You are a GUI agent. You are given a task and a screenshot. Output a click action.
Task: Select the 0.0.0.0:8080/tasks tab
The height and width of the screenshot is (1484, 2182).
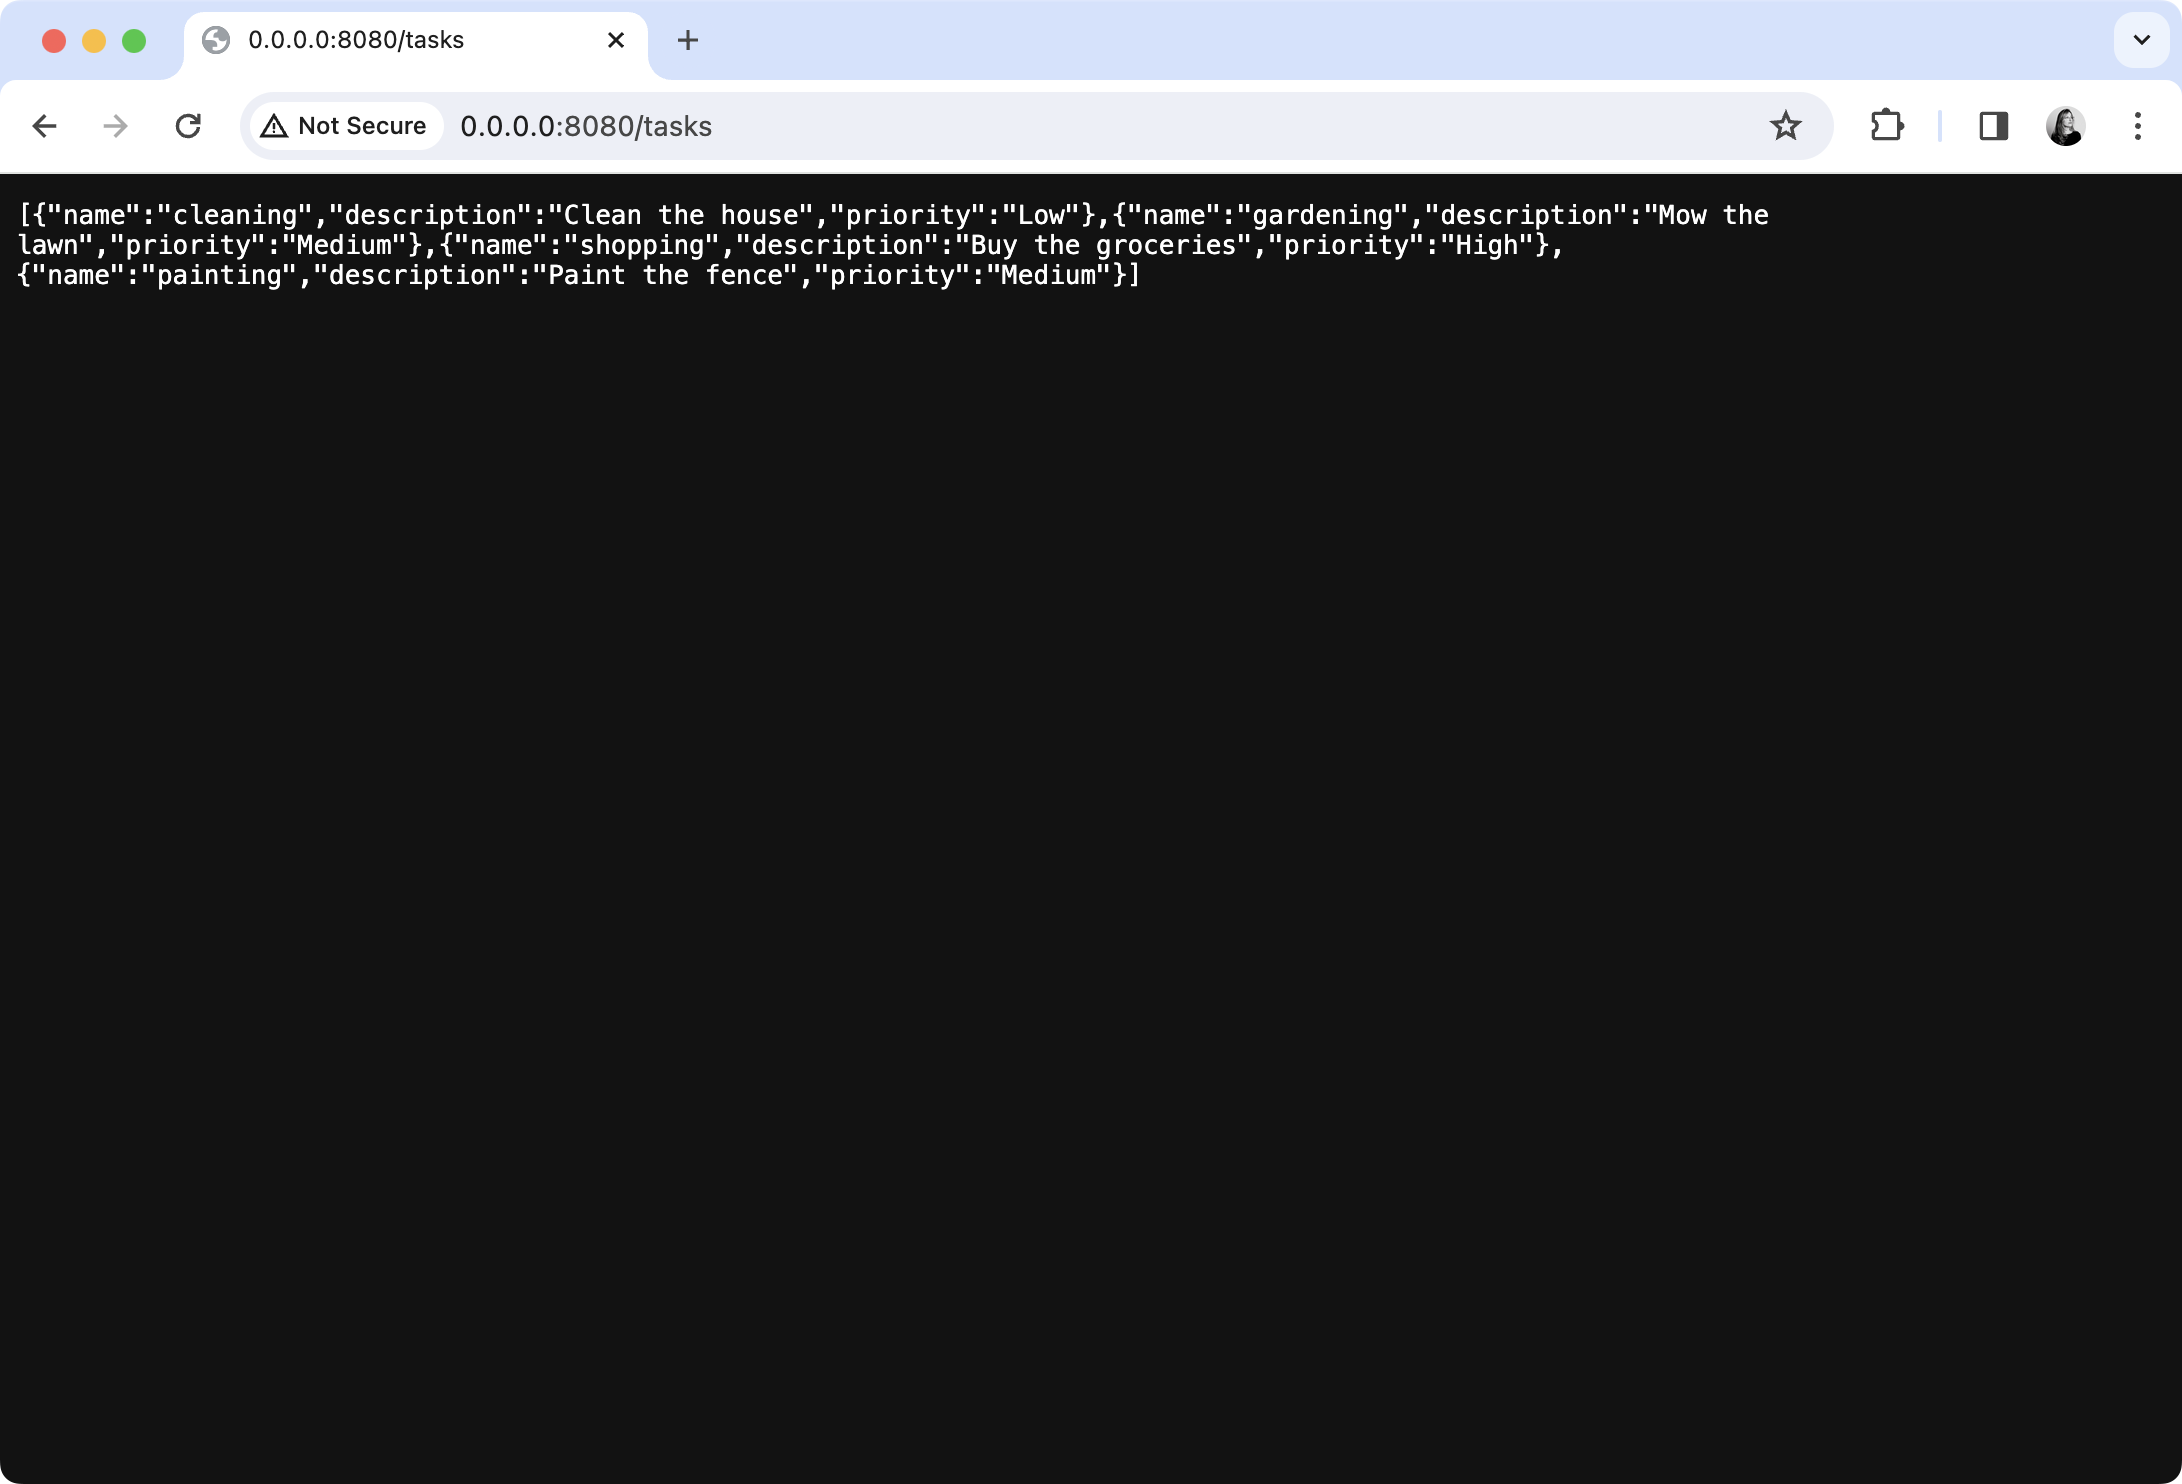(x=380, y=40)
